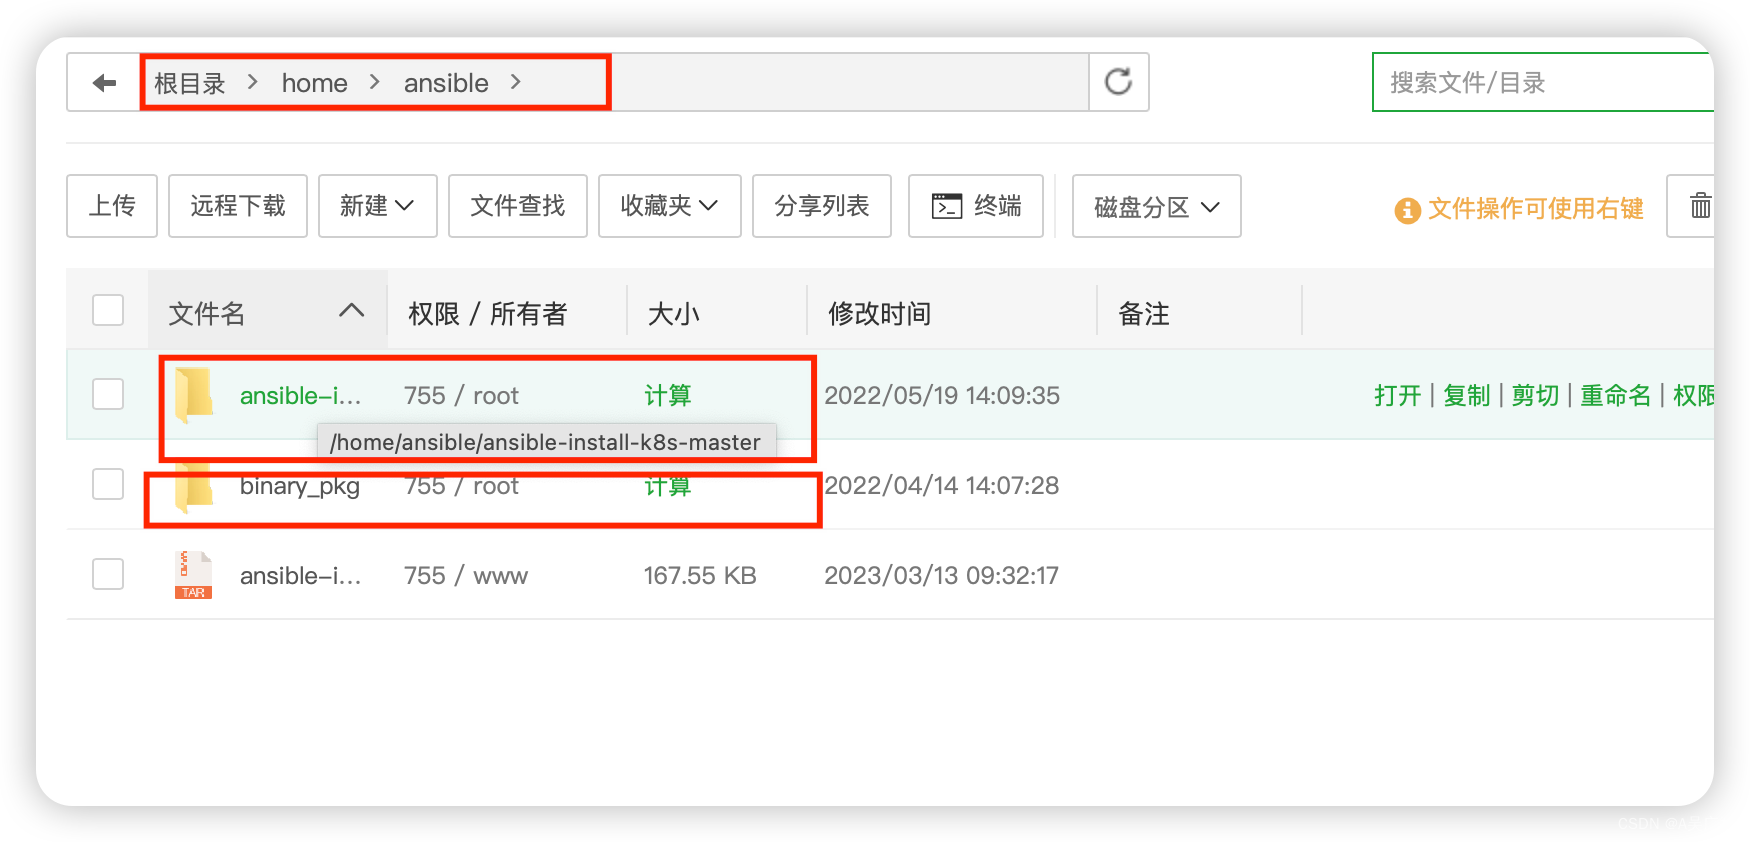
Task: Expand the 新建 dropdown
Action: (x=378, y=206)
